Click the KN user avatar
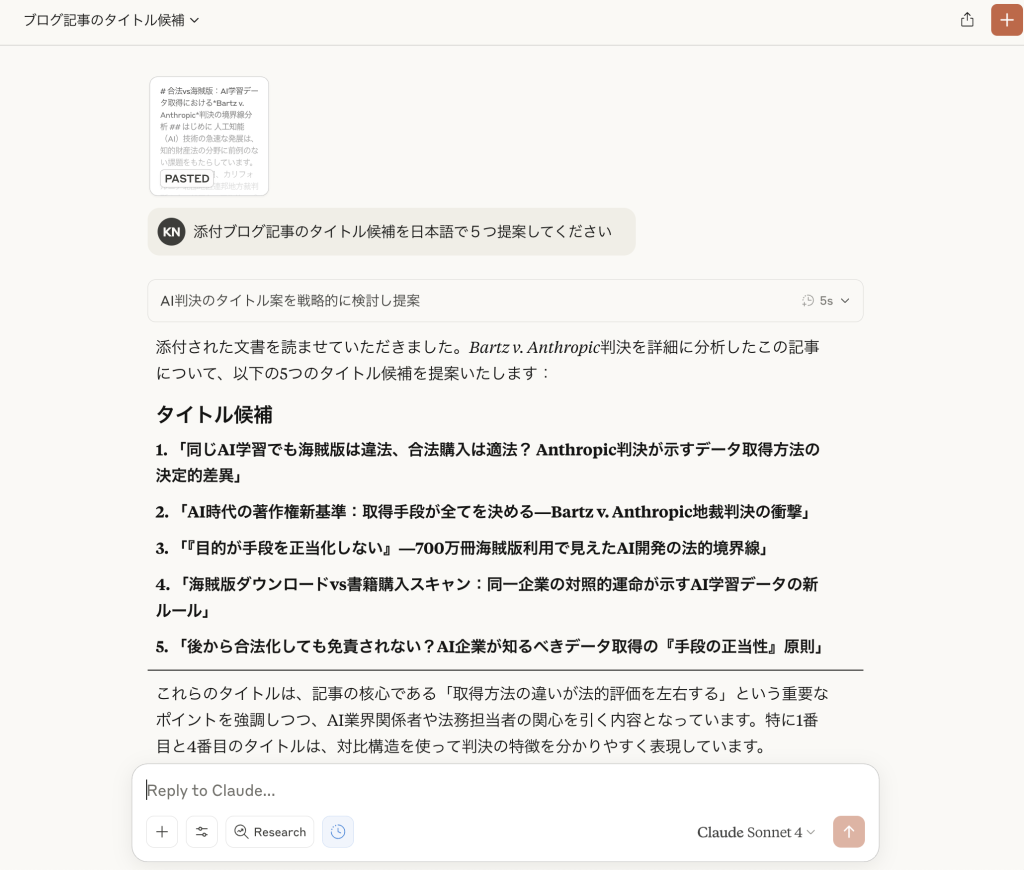This screenshot has height=870, width=1024. pyautogui.click(x=172, y=232)
